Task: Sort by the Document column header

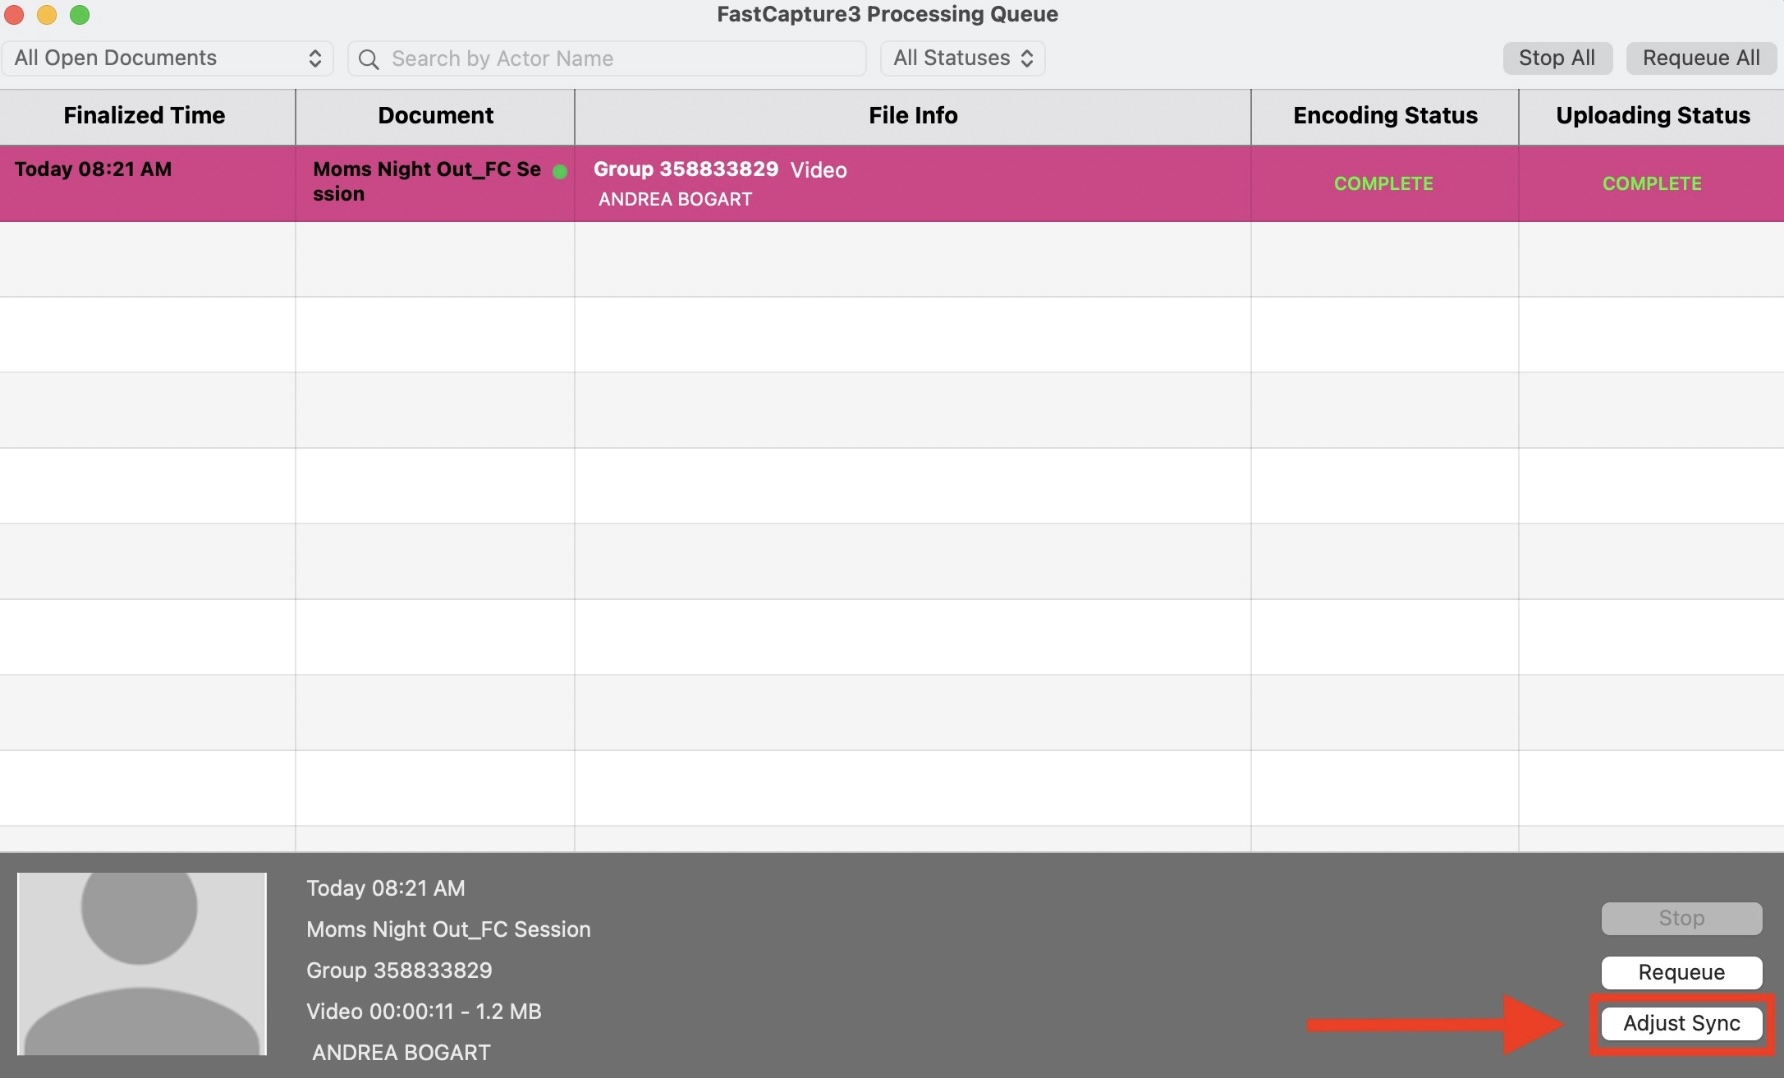Action: 435,116
